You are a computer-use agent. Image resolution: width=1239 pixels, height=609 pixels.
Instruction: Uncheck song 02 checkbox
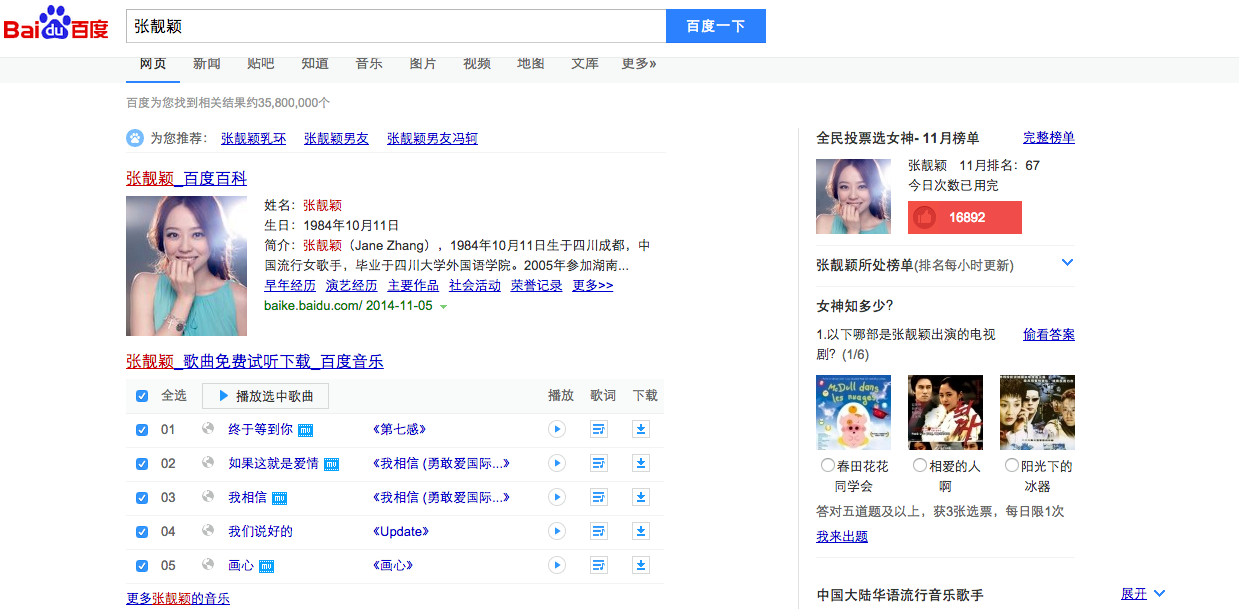coord(142,464)
